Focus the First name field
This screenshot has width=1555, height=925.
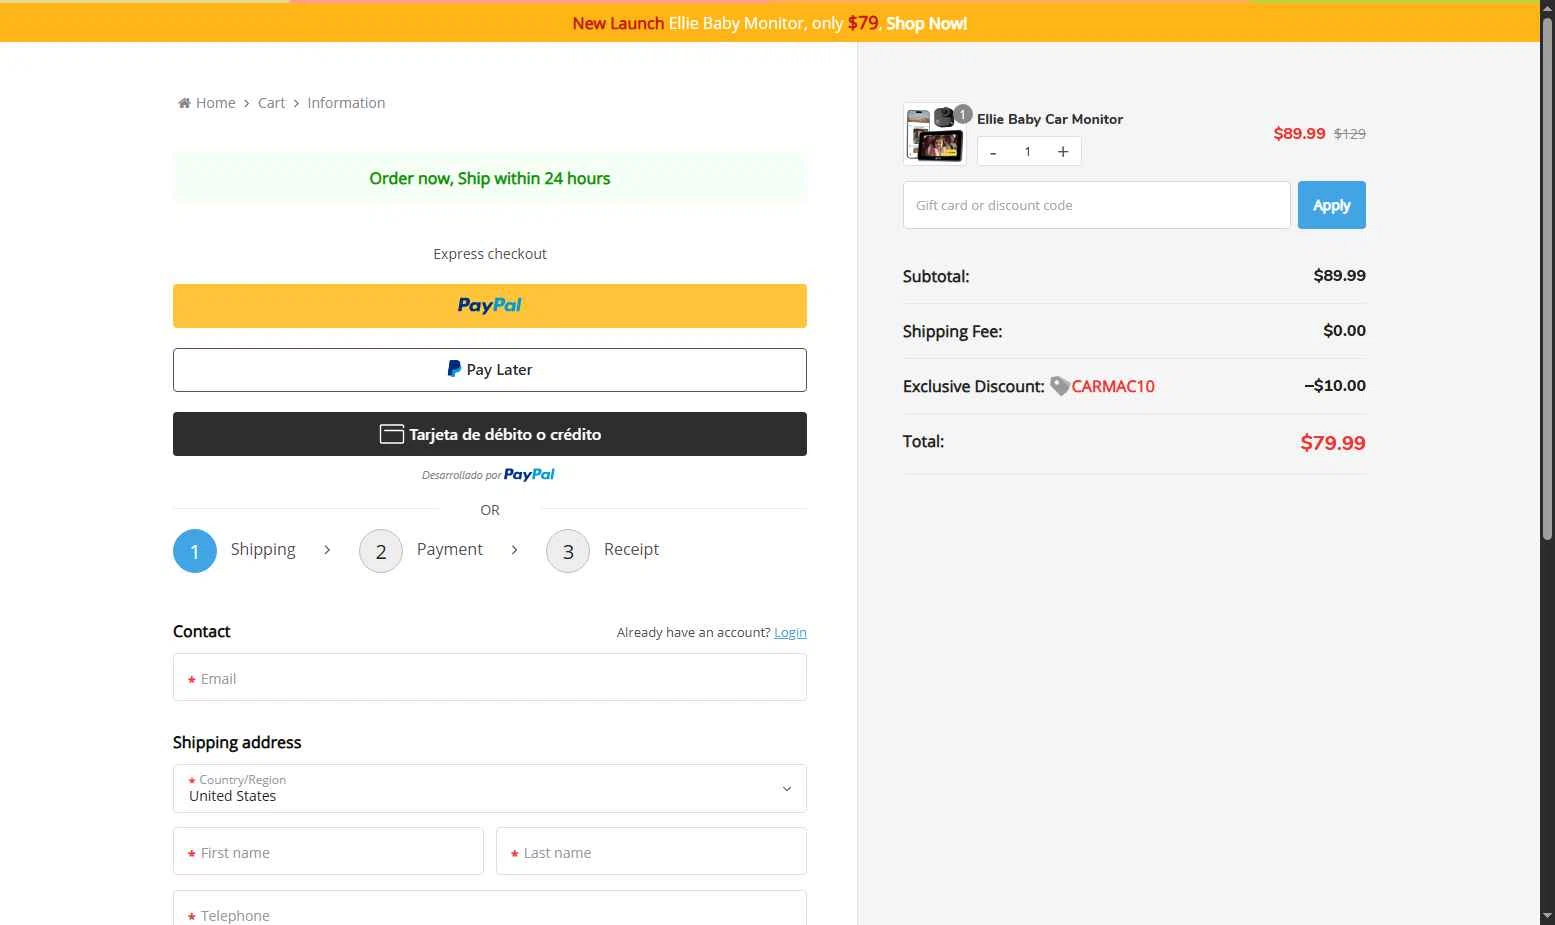pos(328,851)
